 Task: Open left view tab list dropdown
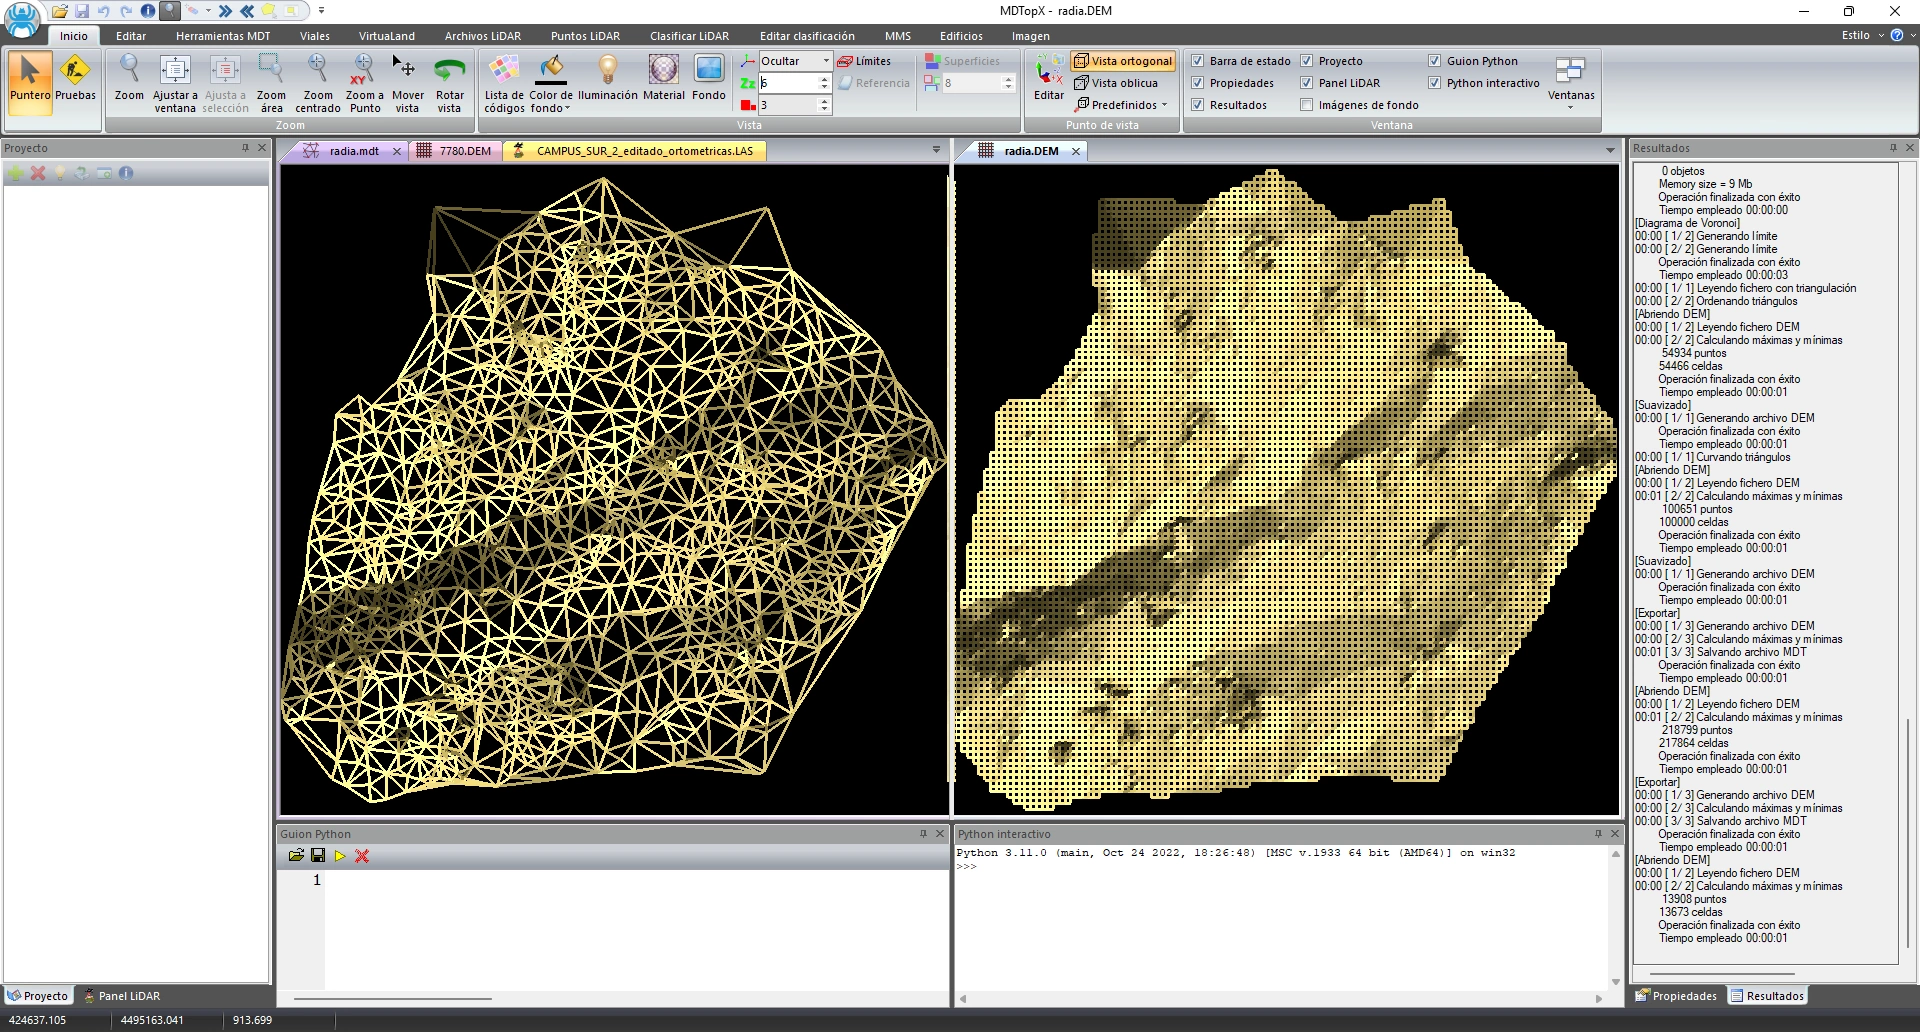coord(936,150)
